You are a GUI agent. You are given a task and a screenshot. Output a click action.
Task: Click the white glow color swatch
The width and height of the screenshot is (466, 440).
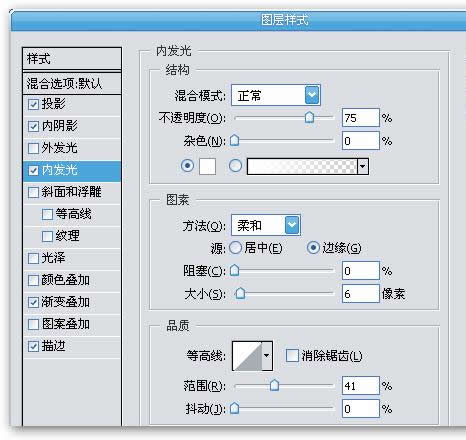(x=207, y=166)
